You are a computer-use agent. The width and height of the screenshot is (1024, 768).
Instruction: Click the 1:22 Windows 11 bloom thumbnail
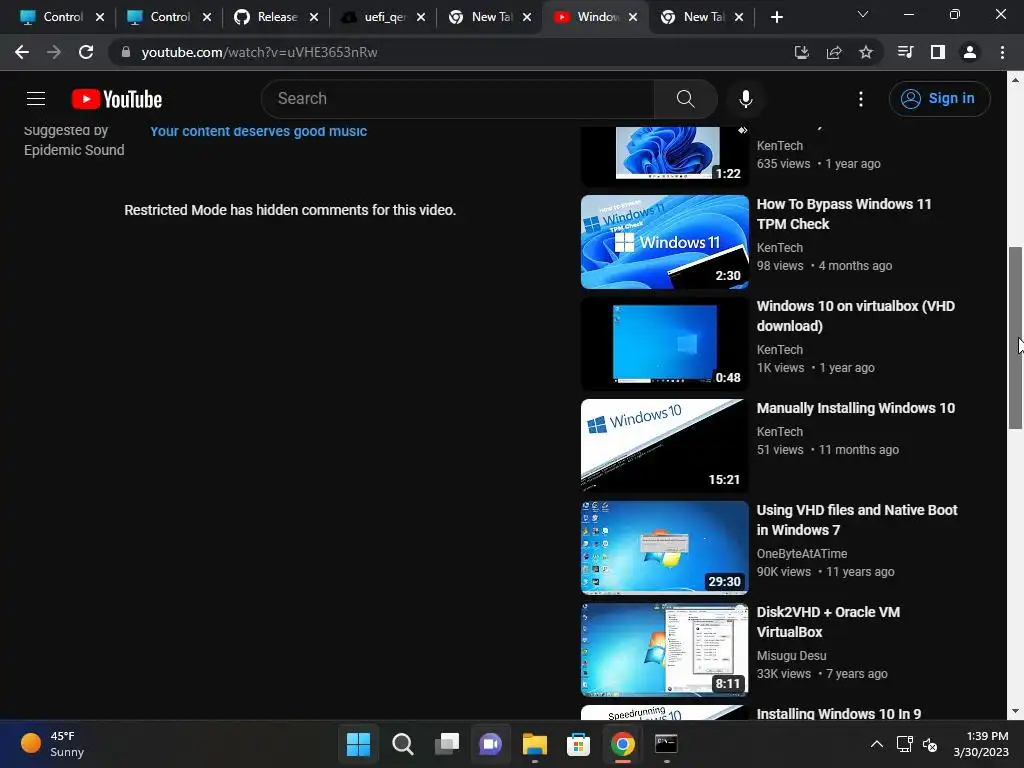[x=665, y=155]
